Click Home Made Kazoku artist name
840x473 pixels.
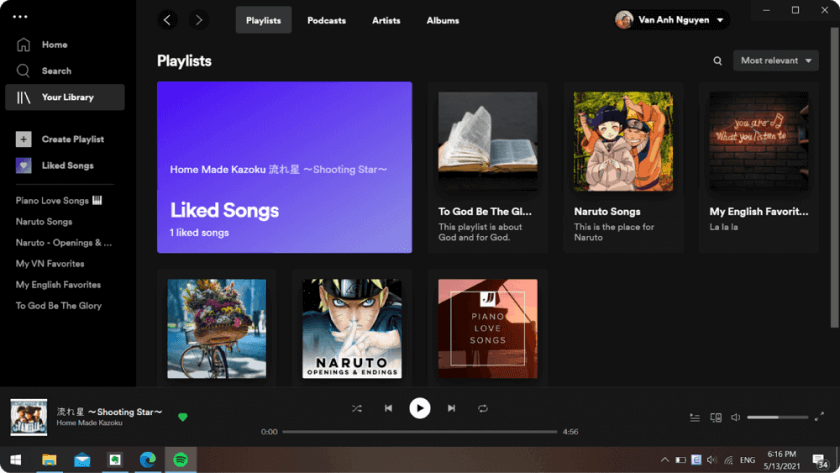tap(89, 423)
